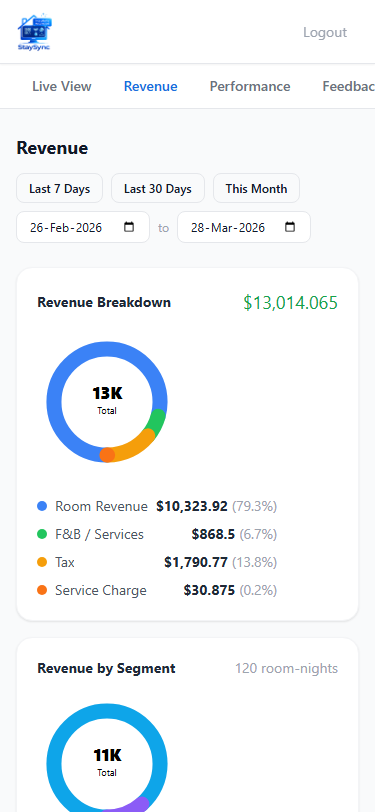Viewport: 375px width, 812px height.
Task: Open the Performance tab
Action: [x=250, y=86]
